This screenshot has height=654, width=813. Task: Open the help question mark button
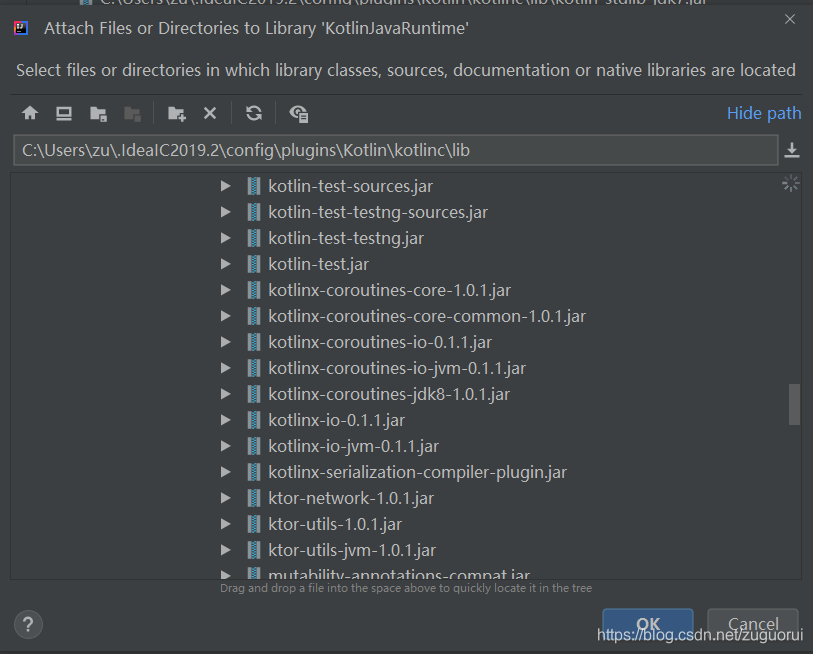click(28, 624)
